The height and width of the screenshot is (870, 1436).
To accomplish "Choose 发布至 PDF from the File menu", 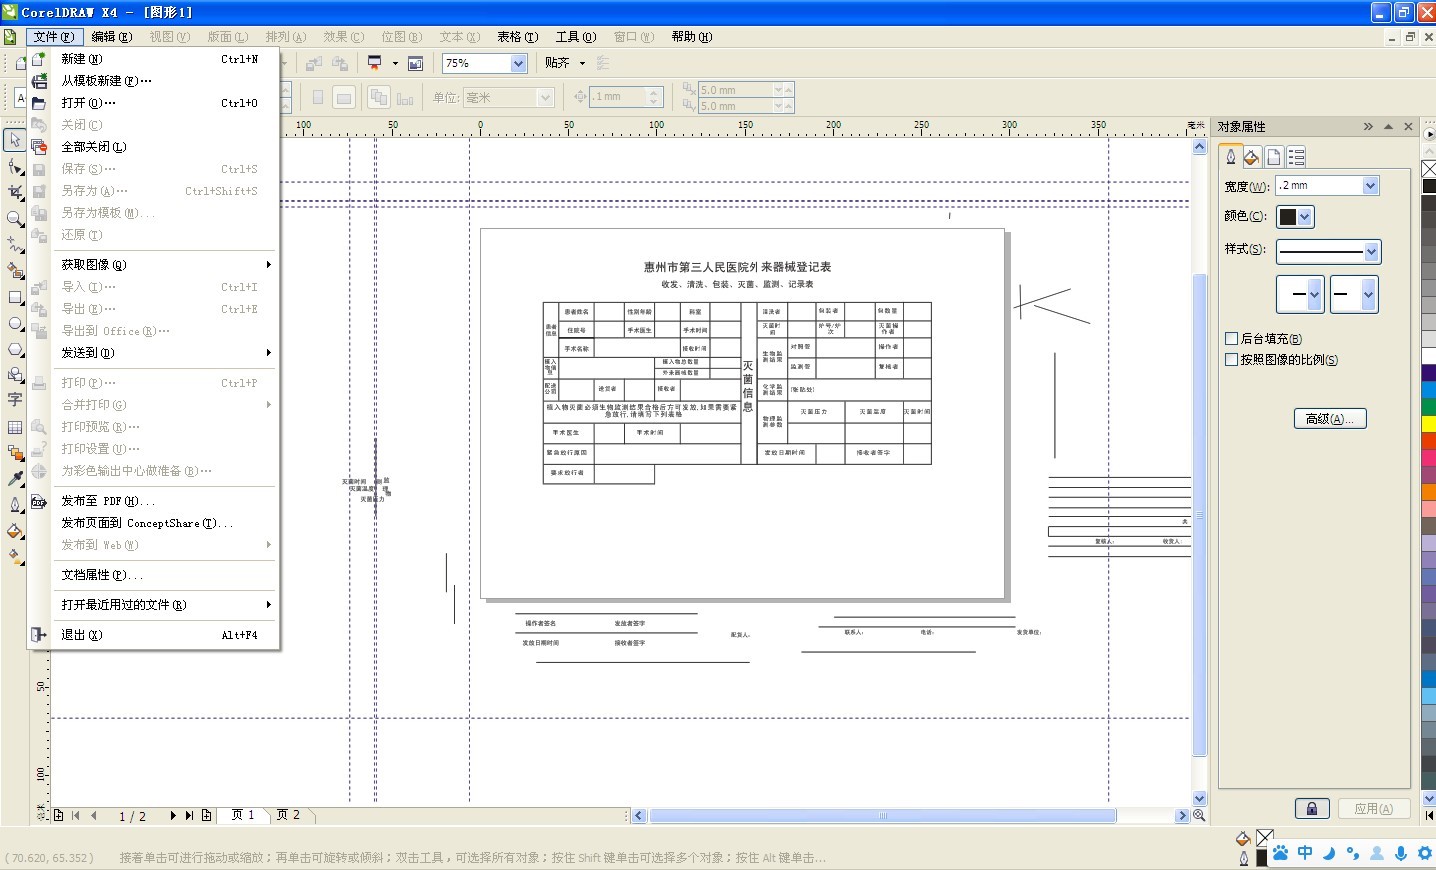I will pyautogui.click(x=107, y=501).
